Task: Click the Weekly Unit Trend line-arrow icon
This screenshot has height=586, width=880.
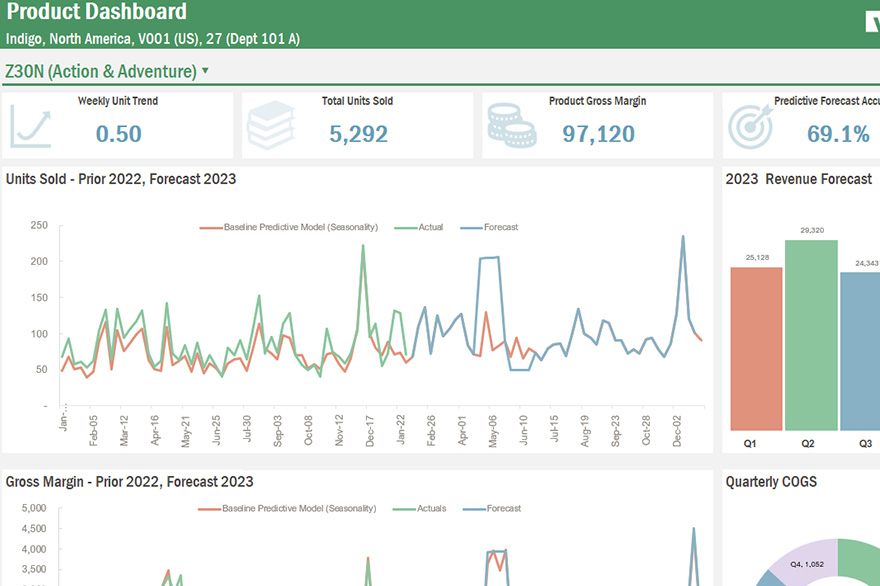Action: point(31,127)
